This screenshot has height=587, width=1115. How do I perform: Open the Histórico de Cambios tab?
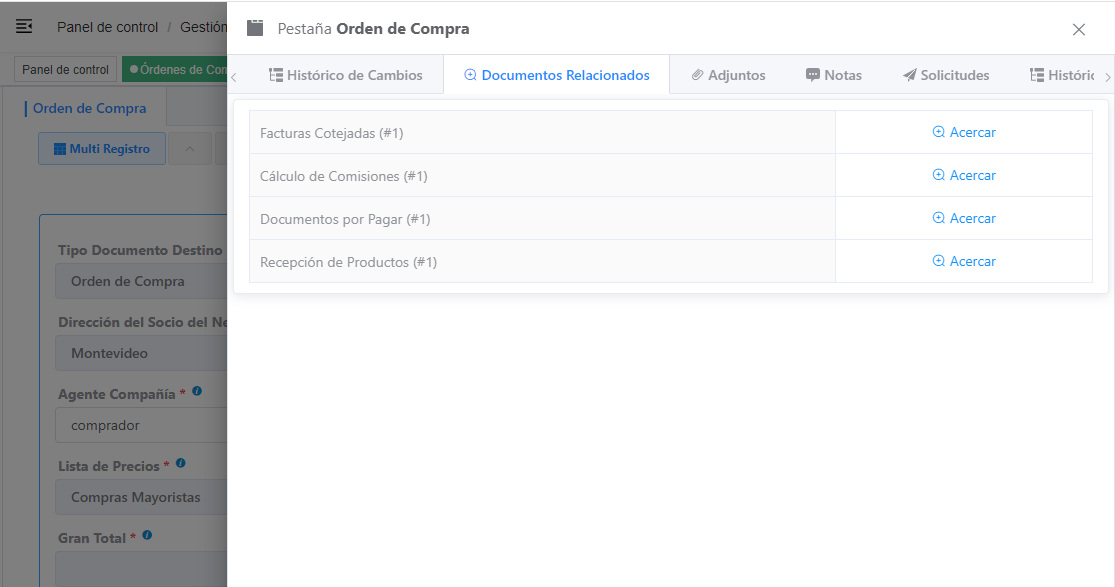point(346,75)
